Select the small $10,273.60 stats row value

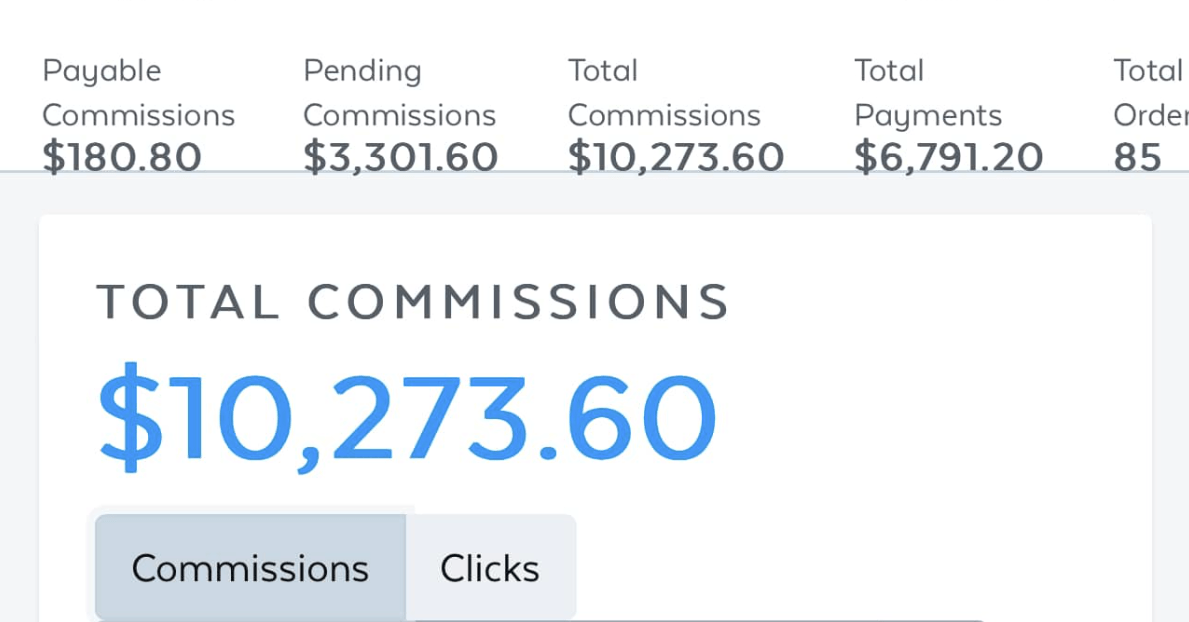676,157
